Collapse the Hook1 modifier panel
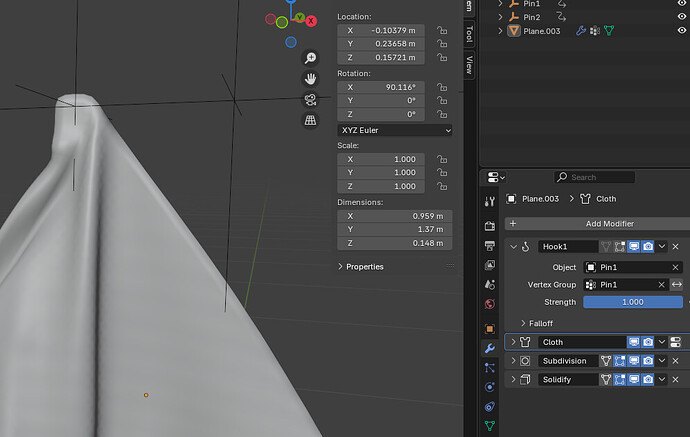Viewport: 690px width, 437px height. tap(513, 247)
